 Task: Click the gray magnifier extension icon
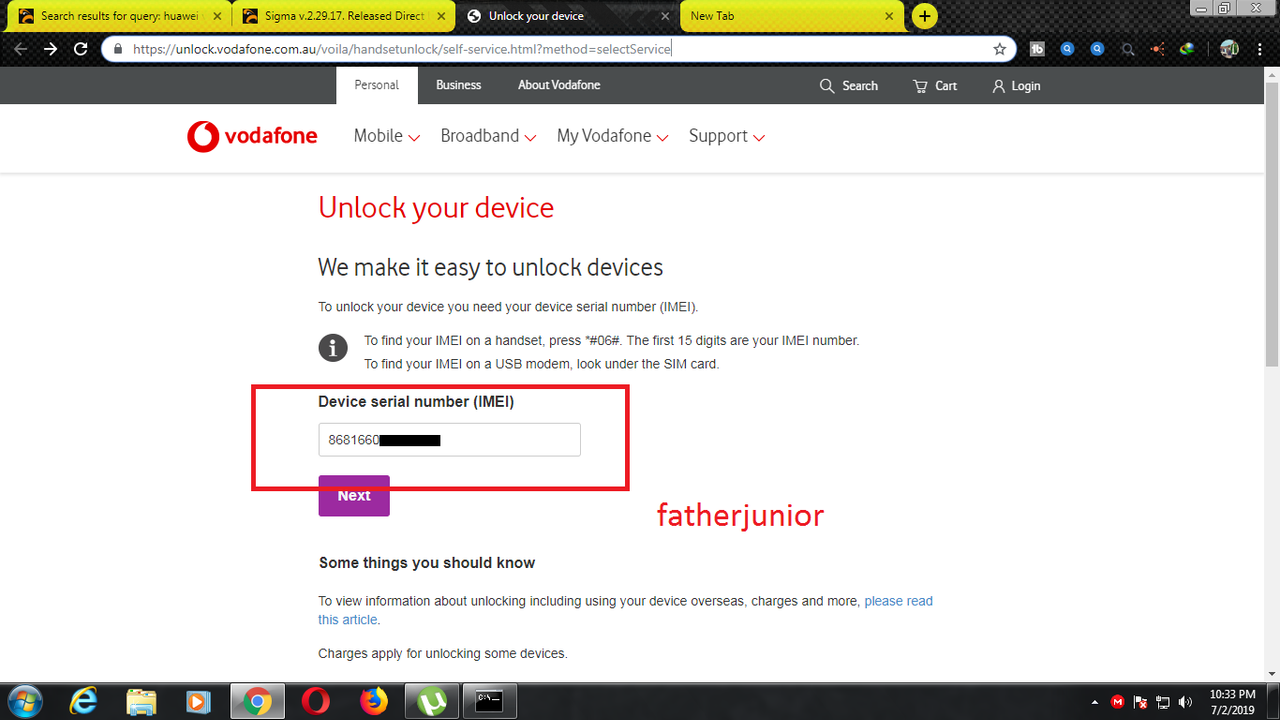1128,48
